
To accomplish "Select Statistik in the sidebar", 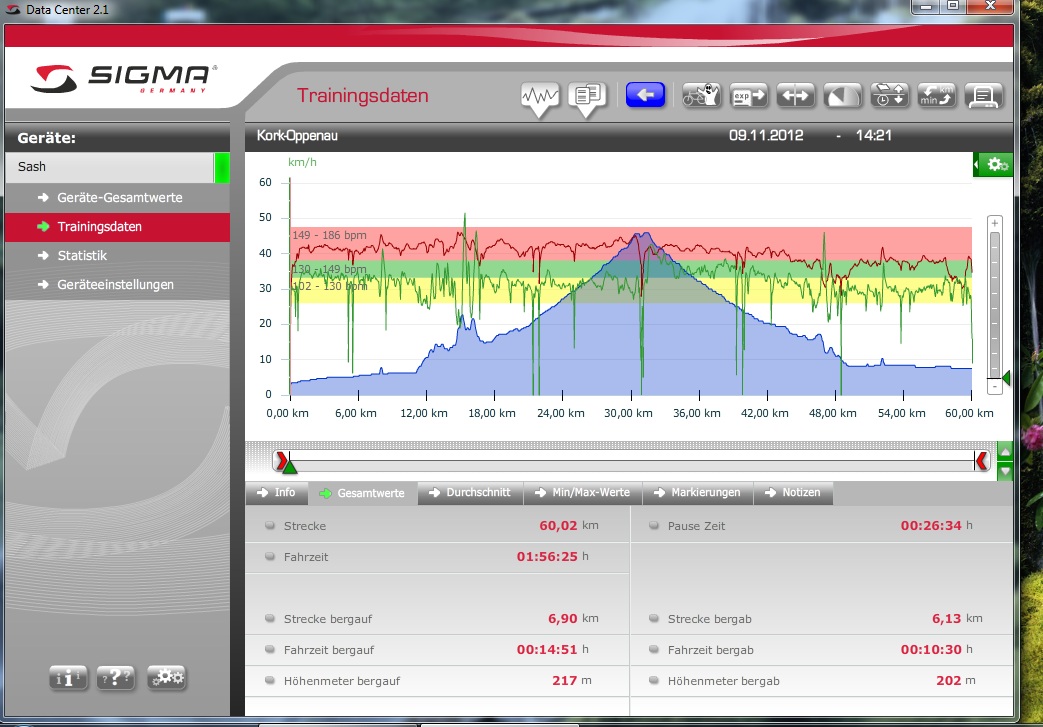I will click(x=81, y=255).
